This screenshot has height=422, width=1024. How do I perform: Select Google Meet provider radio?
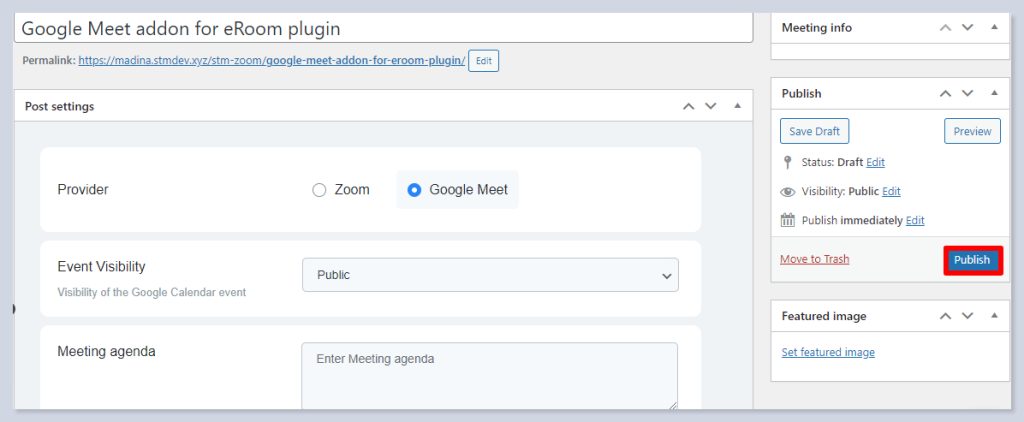tap(414, 190)
